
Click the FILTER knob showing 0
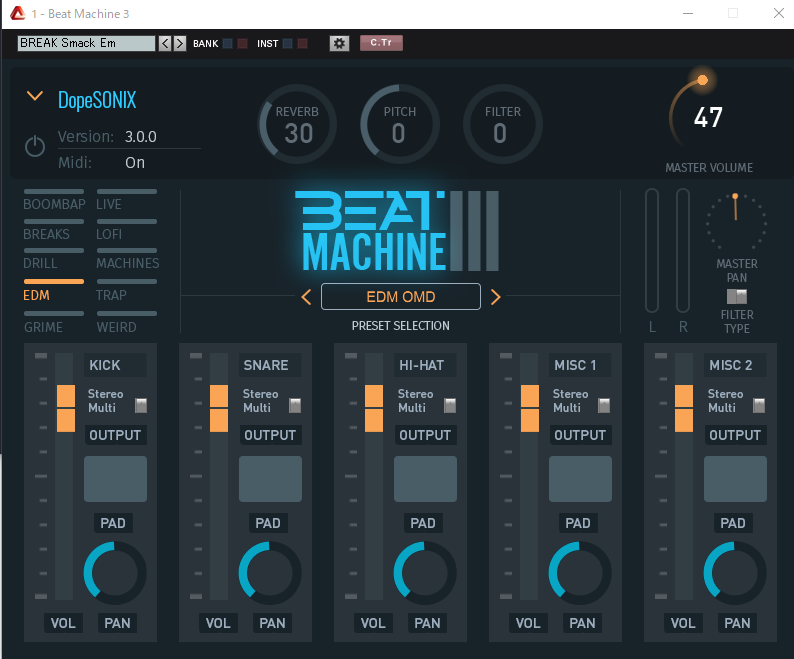click(502, 124)
